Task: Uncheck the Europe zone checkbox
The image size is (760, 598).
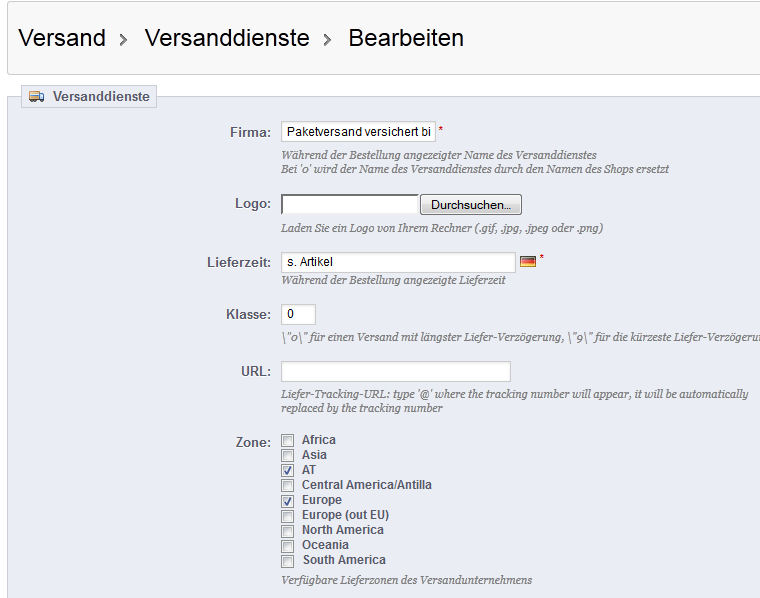Action: [x=288, y=500]
